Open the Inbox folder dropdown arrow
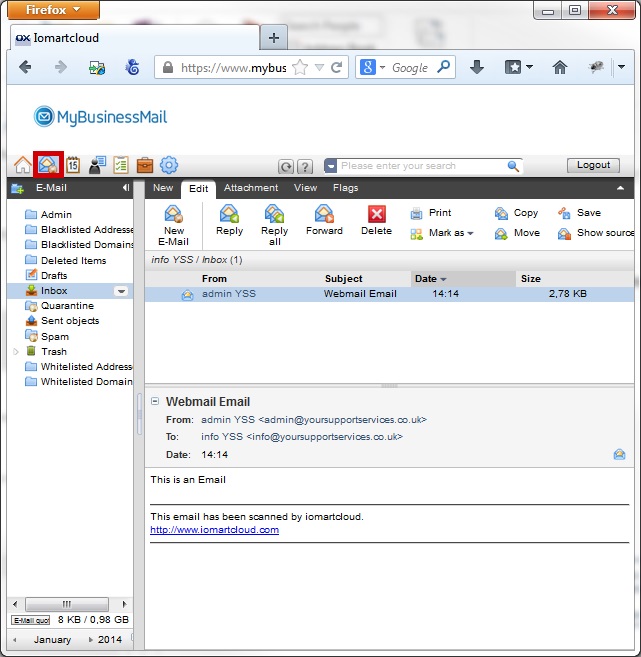The height and width of the screenshot is (657, 641). (x=121, y=291)
